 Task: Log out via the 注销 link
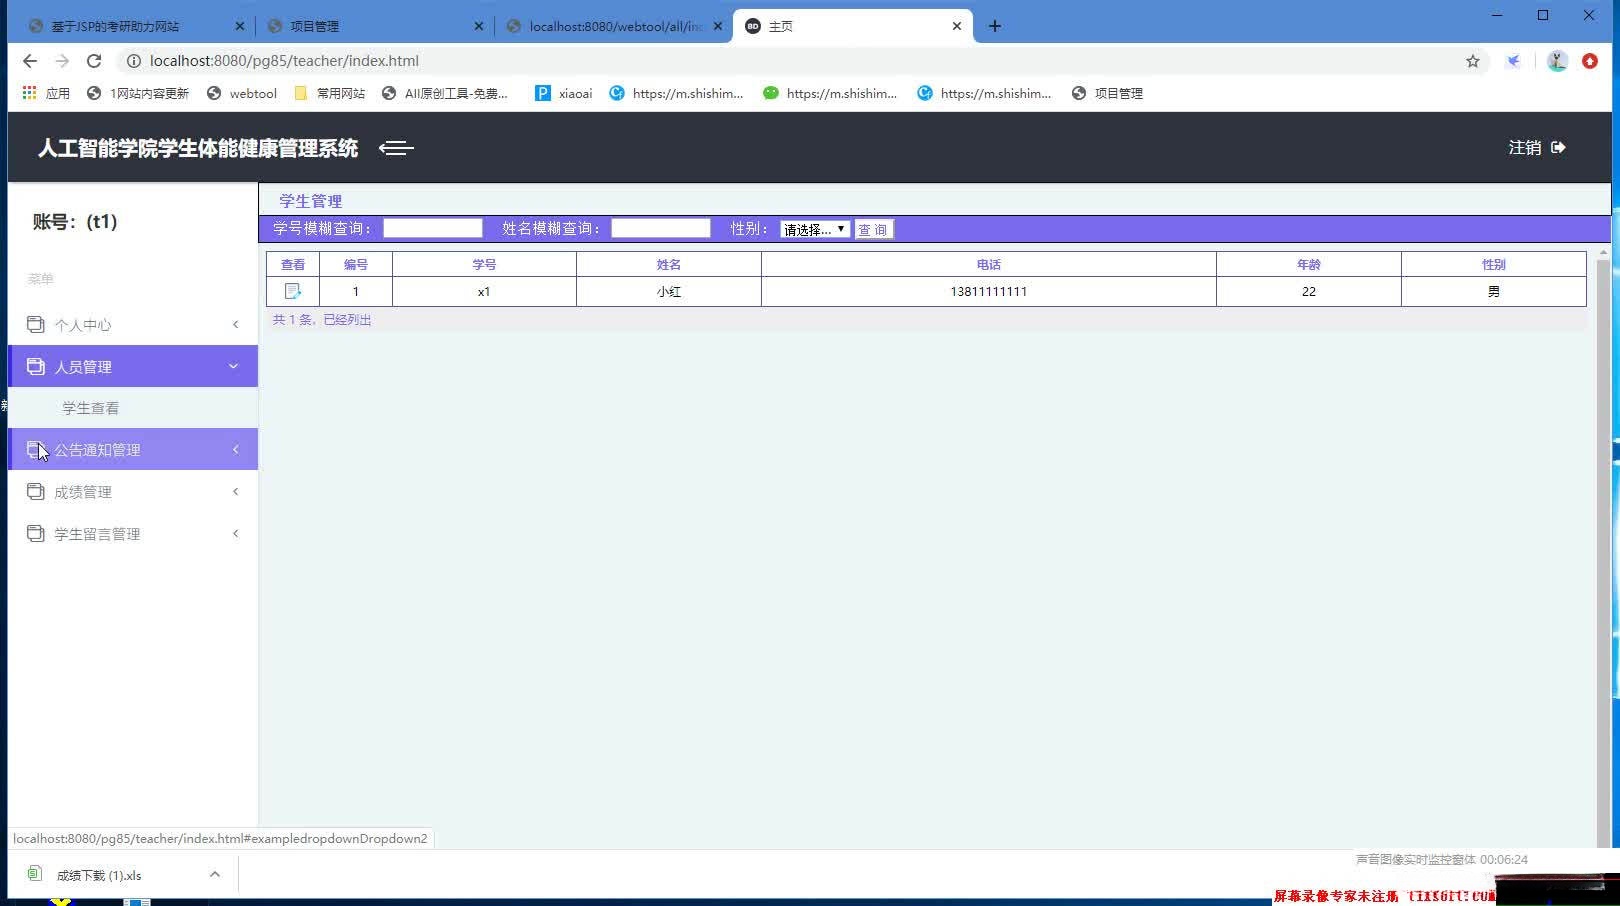tap(1537, 148)
